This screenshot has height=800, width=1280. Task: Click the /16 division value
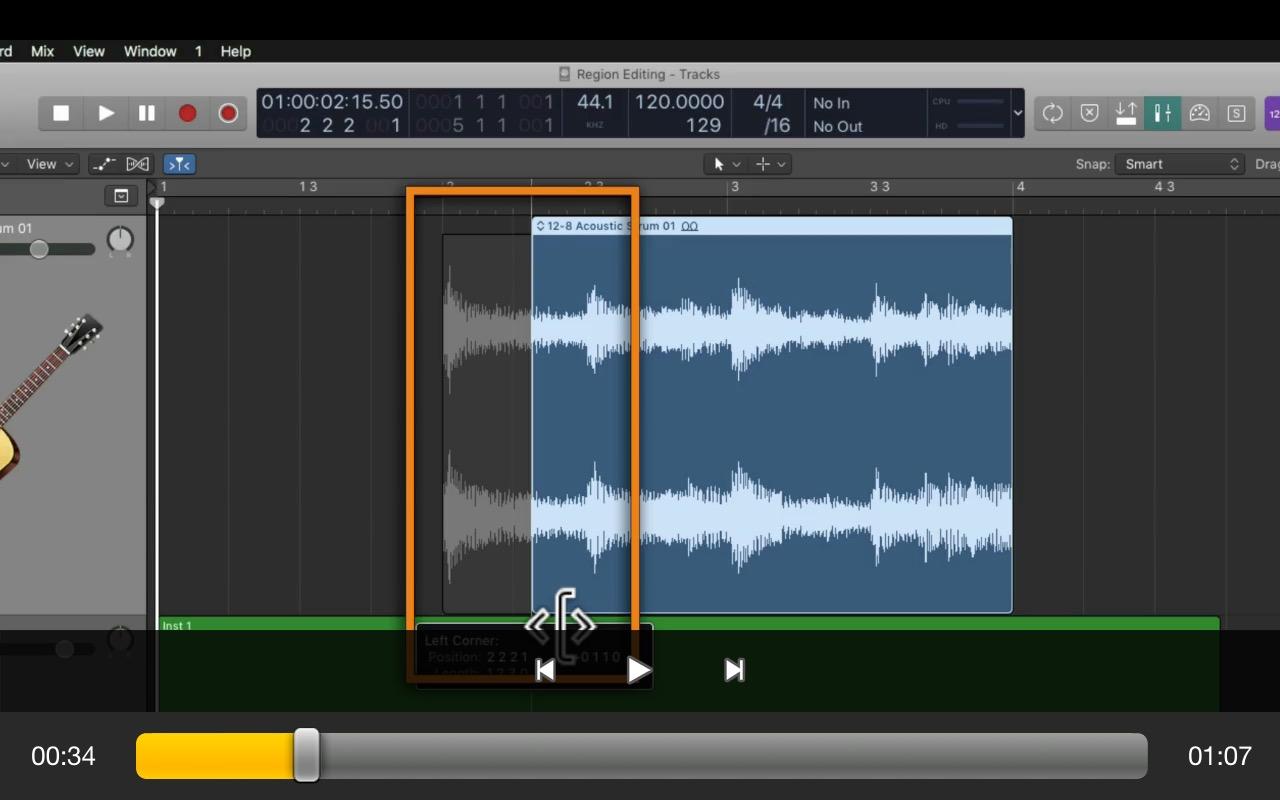point(777,126)
